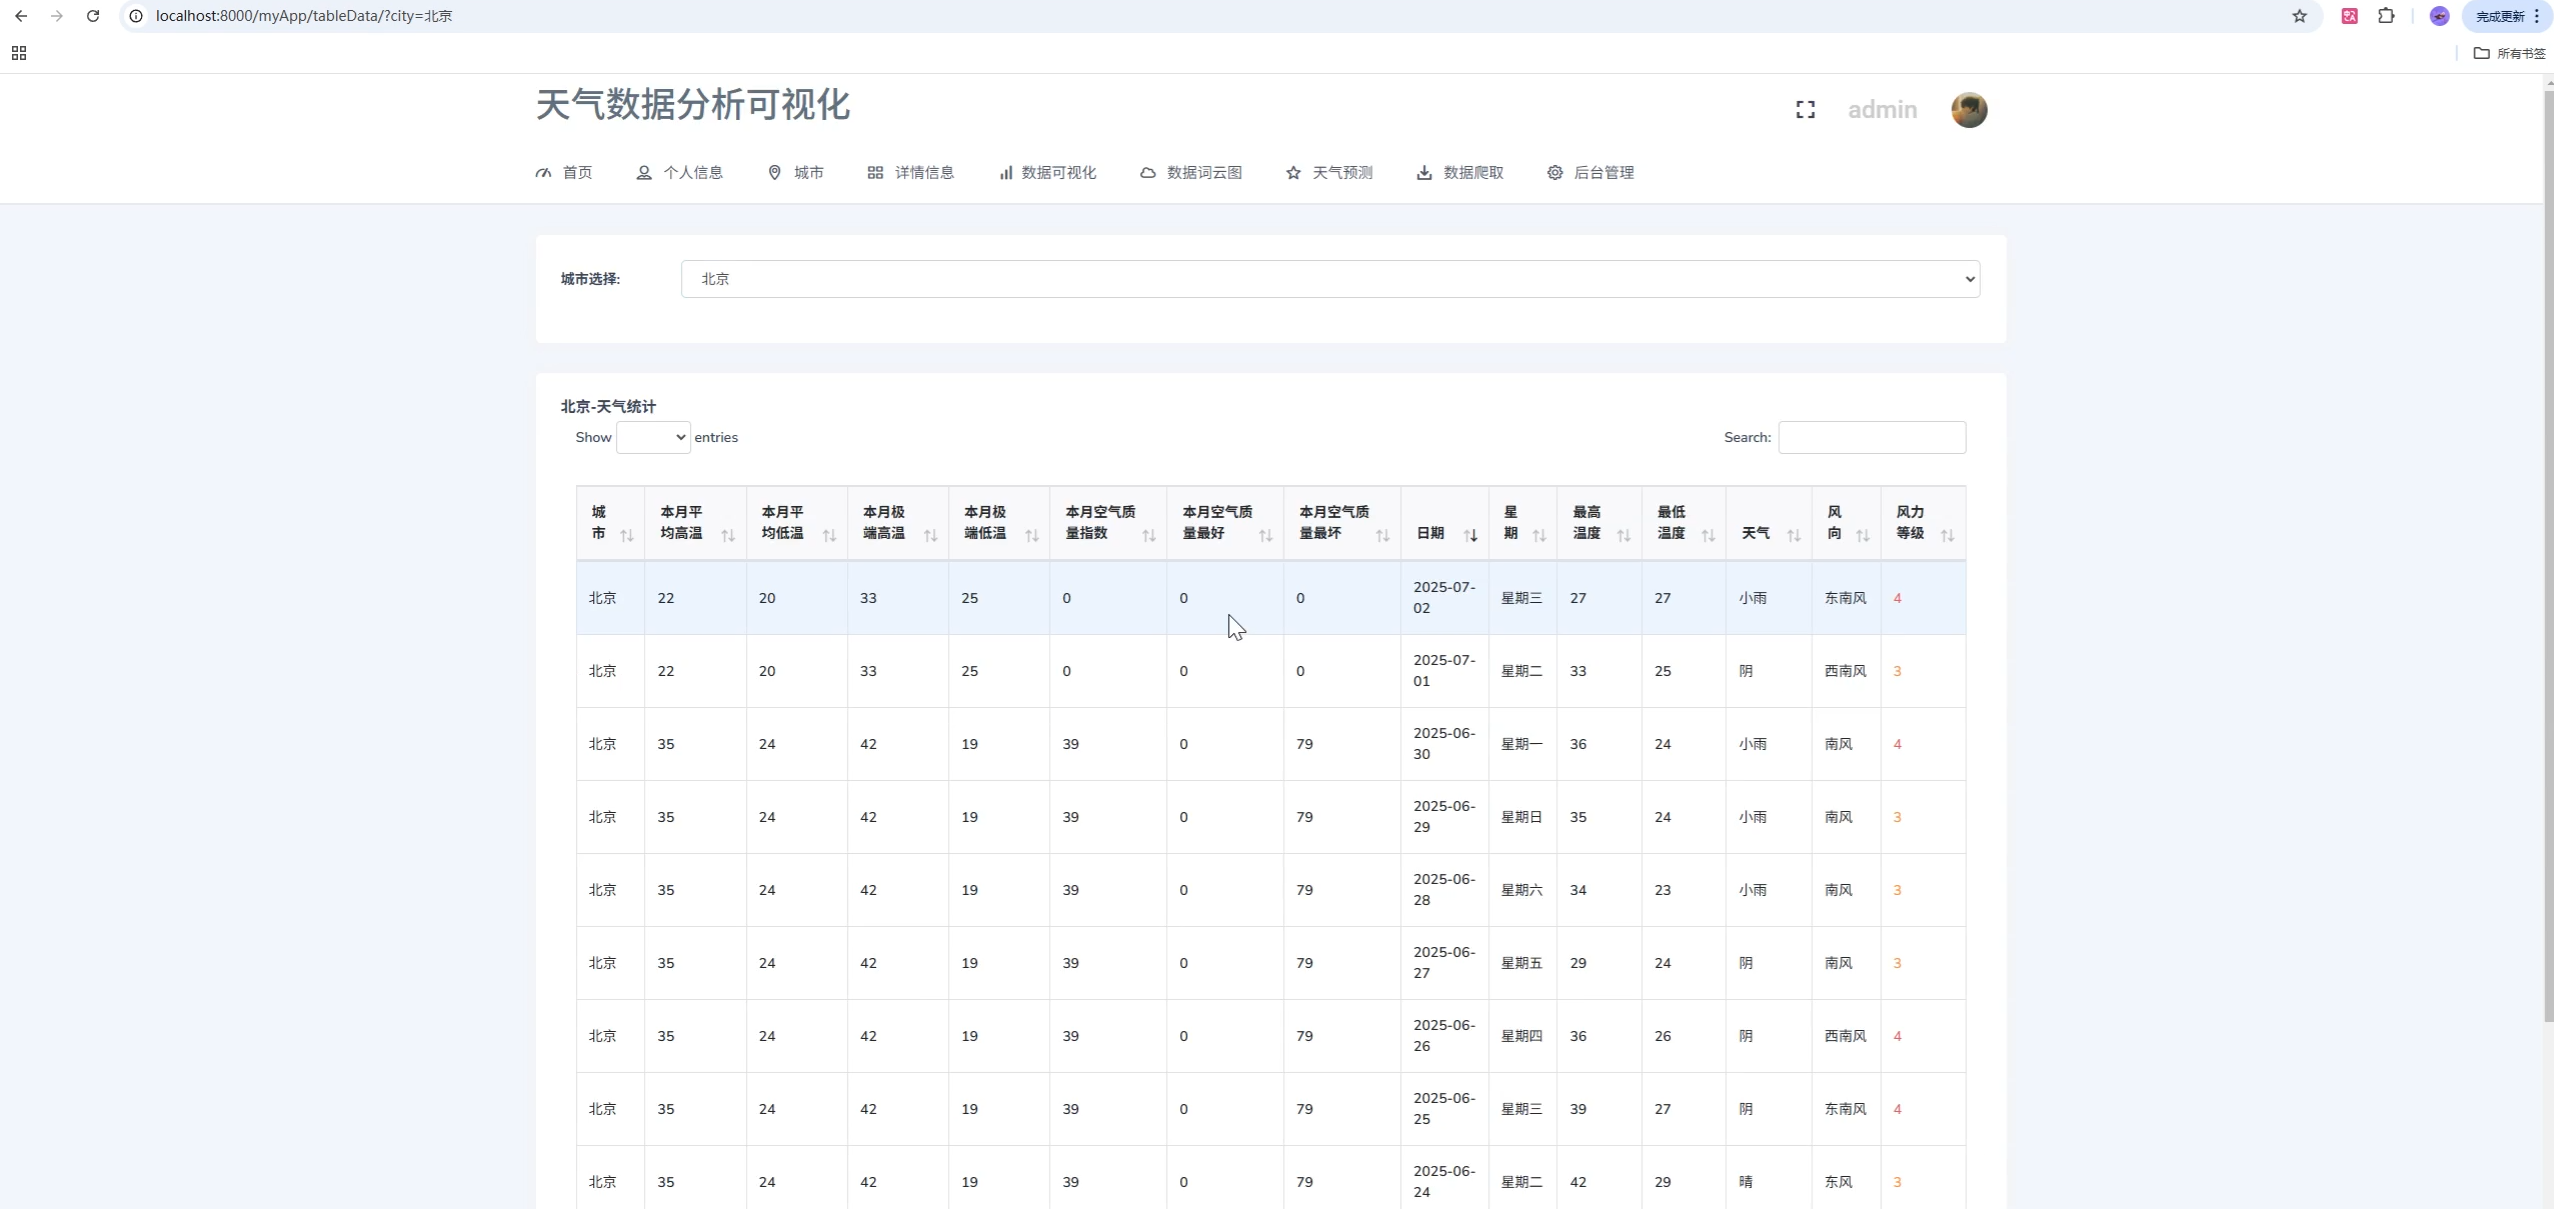Click the site info icon in address bar
Image resolution: width=2554 pixels, height=1209 pixels.
(x=136, y=16)
